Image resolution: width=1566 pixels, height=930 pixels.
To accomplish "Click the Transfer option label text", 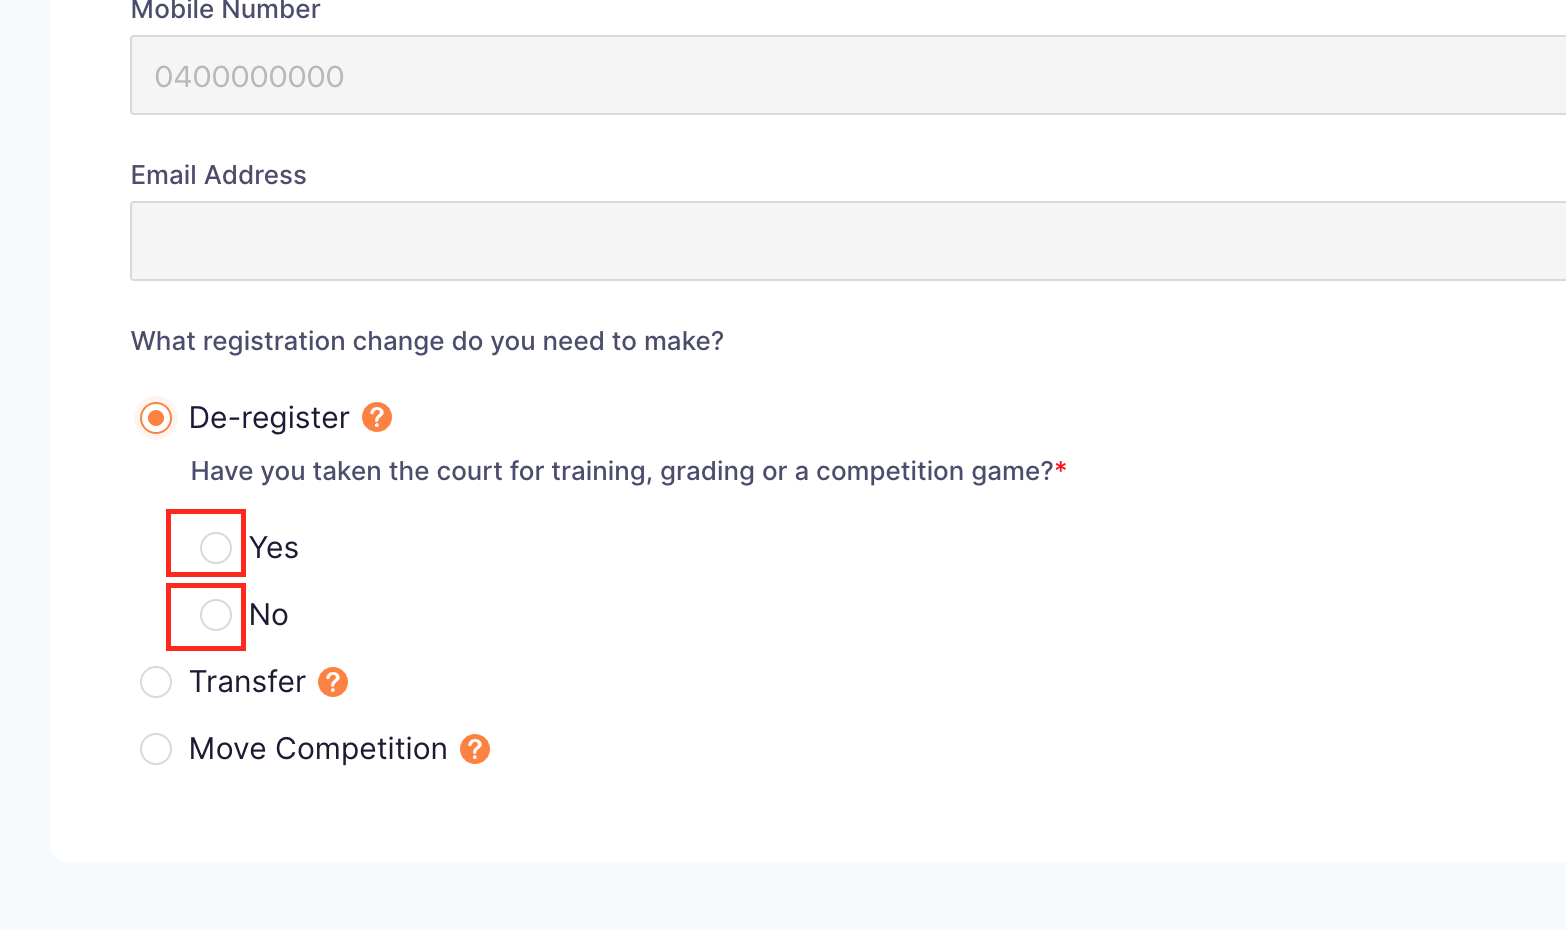I will pos(247,681).
